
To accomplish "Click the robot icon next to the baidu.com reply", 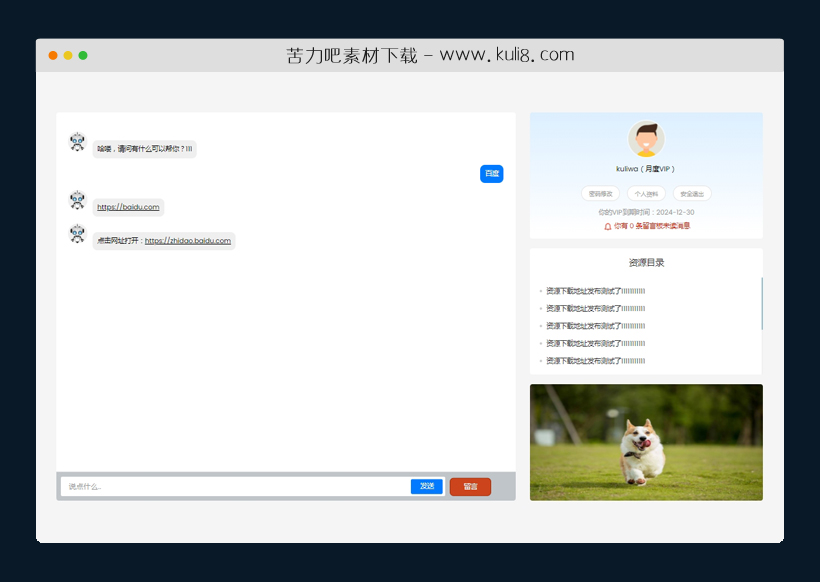I will 77,200.
